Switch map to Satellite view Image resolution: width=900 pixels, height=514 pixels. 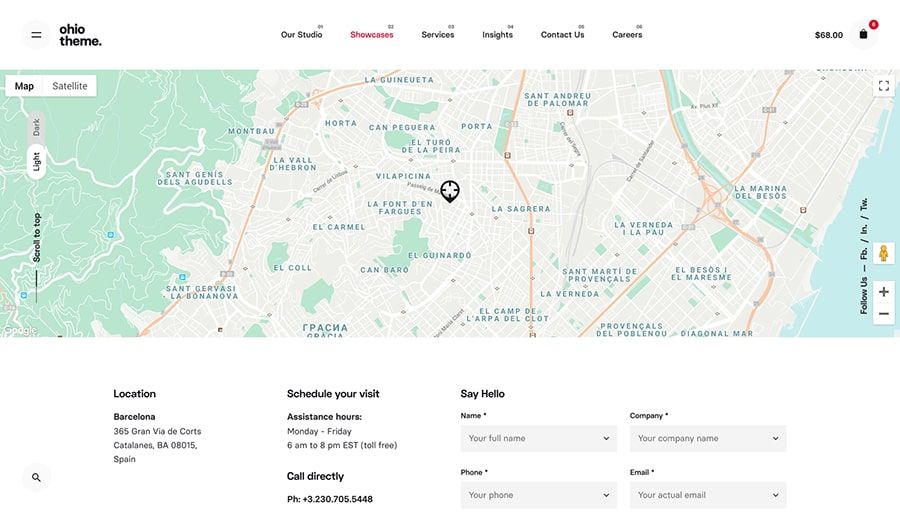tap(70, 86)
